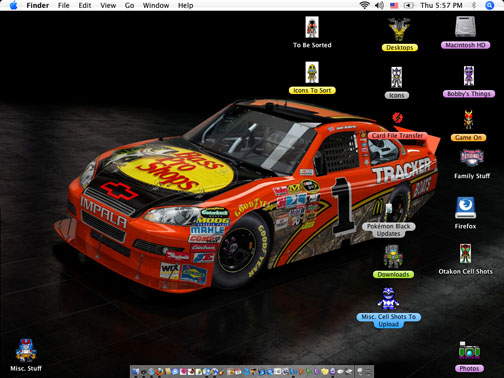Select the Photos camera icon
Image resolution: width=504 pixels, height=378 pixels.
pyautogui.click(x=469, y=351)
